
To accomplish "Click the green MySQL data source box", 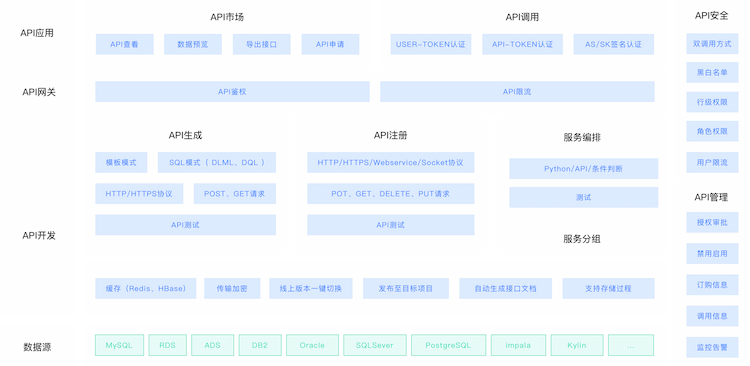I will pyautogui.click(x=119, y=345).
